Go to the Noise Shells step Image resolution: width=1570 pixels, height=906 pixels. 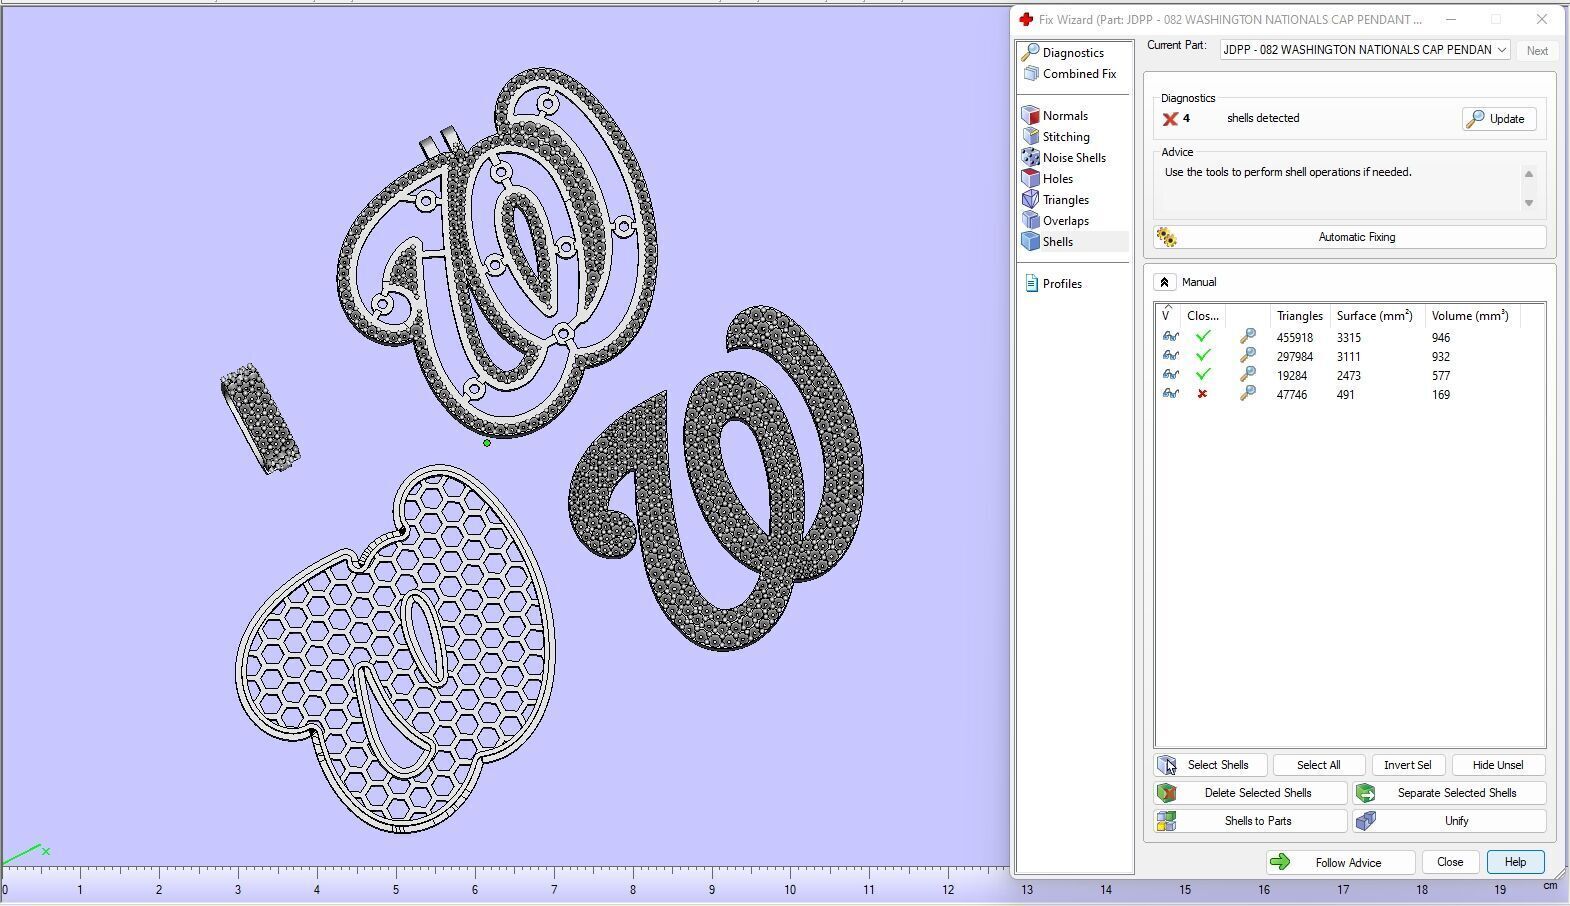(1074, 158)
